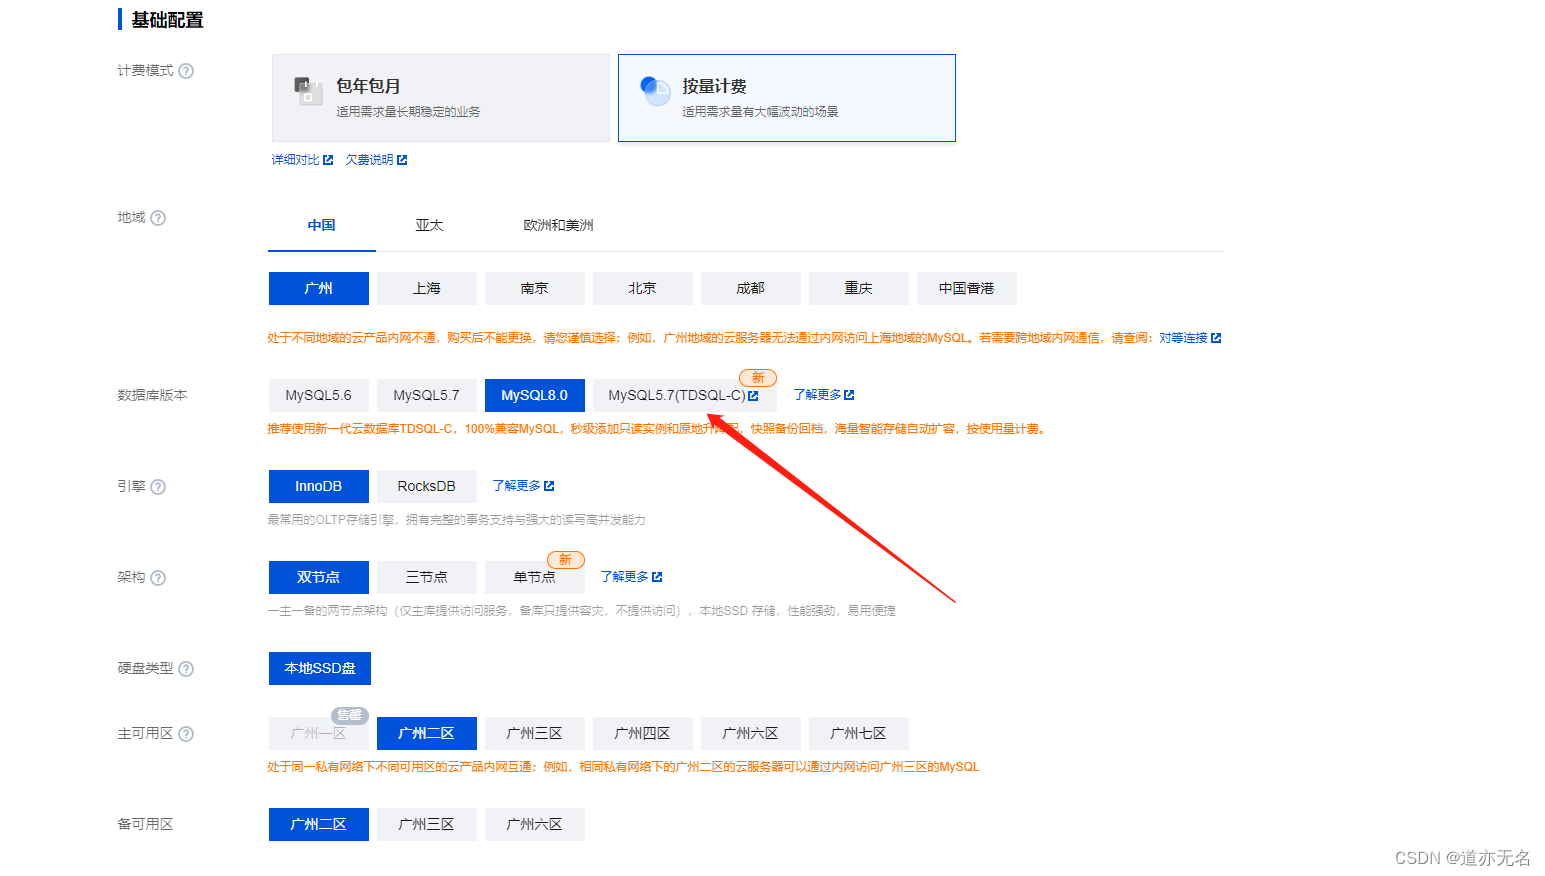
Task: Select 广州六区 as primary zone
Action: (x=751, y=733)
